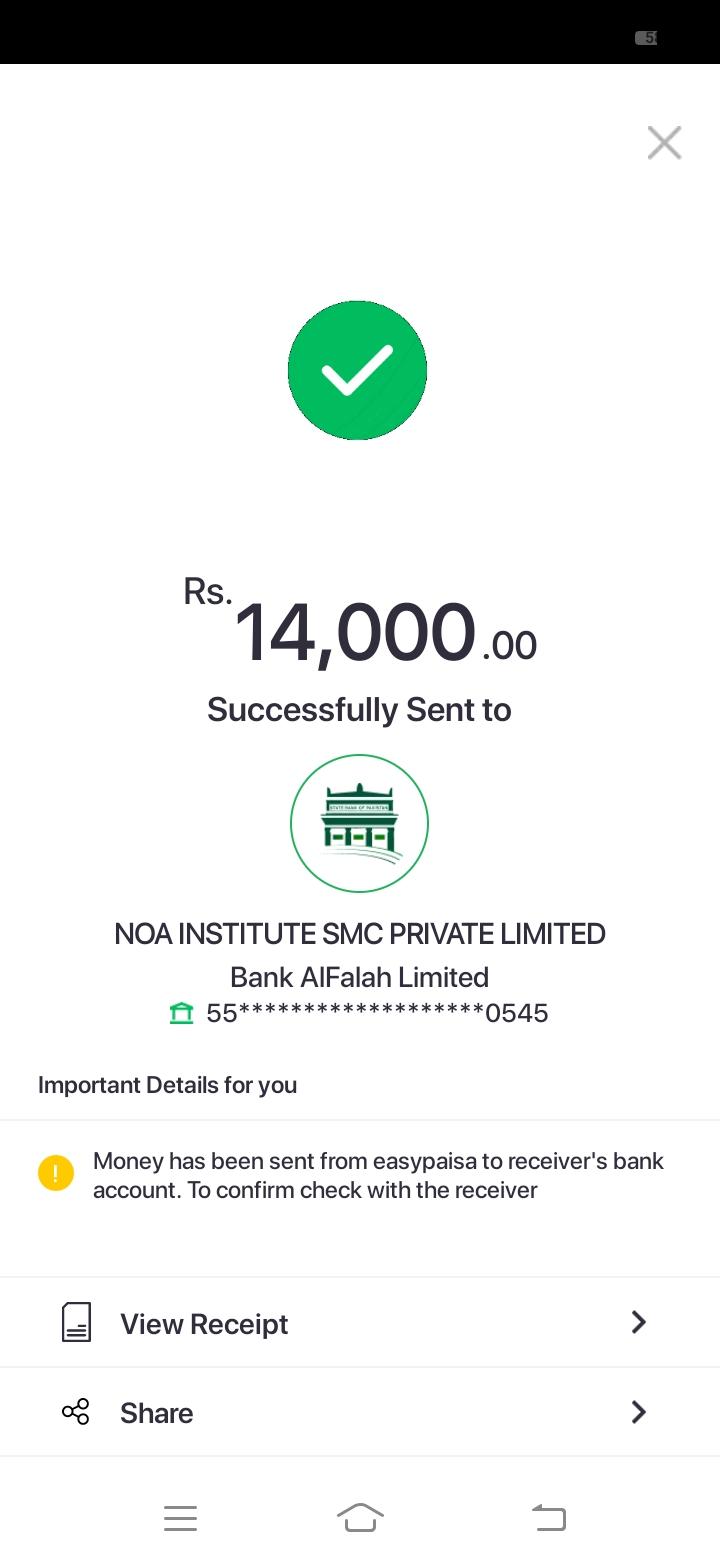This screenshot has height=1560, width=720.
Task: Tap the Important Details for you heading
Action: (x=167, y=1085)
